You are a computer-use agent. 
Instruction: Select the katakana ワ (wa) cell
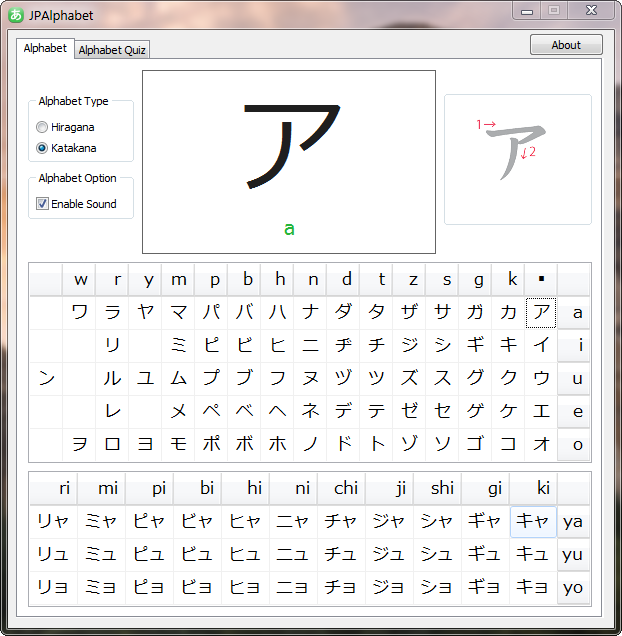pyautogui.click(x=79, y=313)
